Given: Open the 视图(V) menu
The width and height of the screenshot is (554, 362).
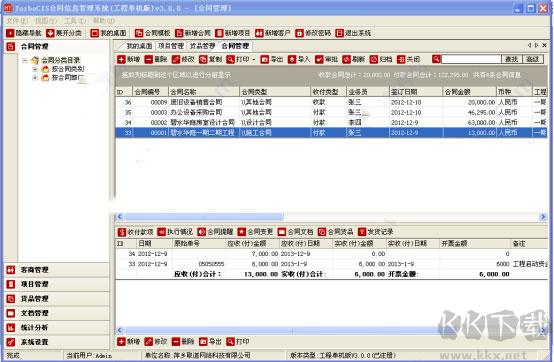Looking at the screenshot, I should (x=46, y=21).
